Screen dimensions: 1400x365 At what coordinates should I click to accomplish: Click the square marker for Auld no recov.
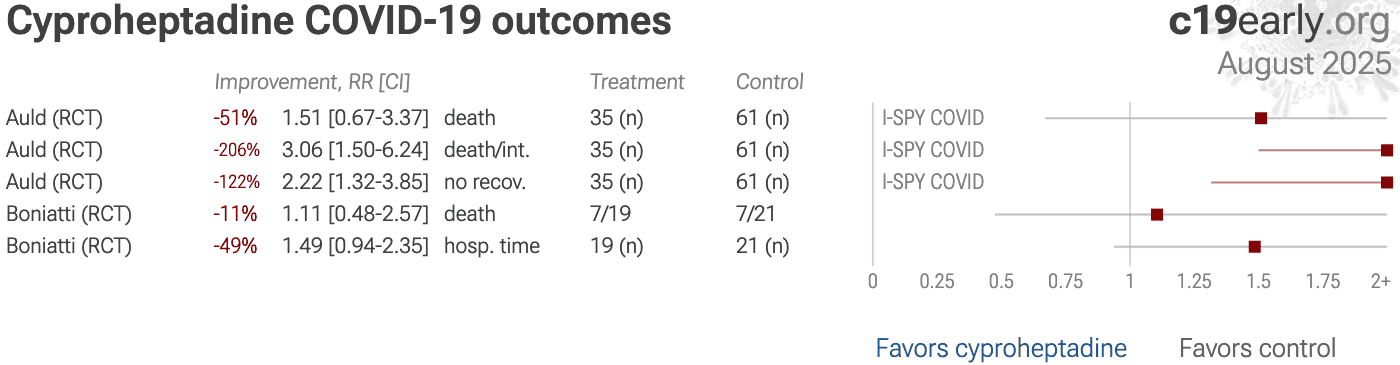click(1387, 182)
